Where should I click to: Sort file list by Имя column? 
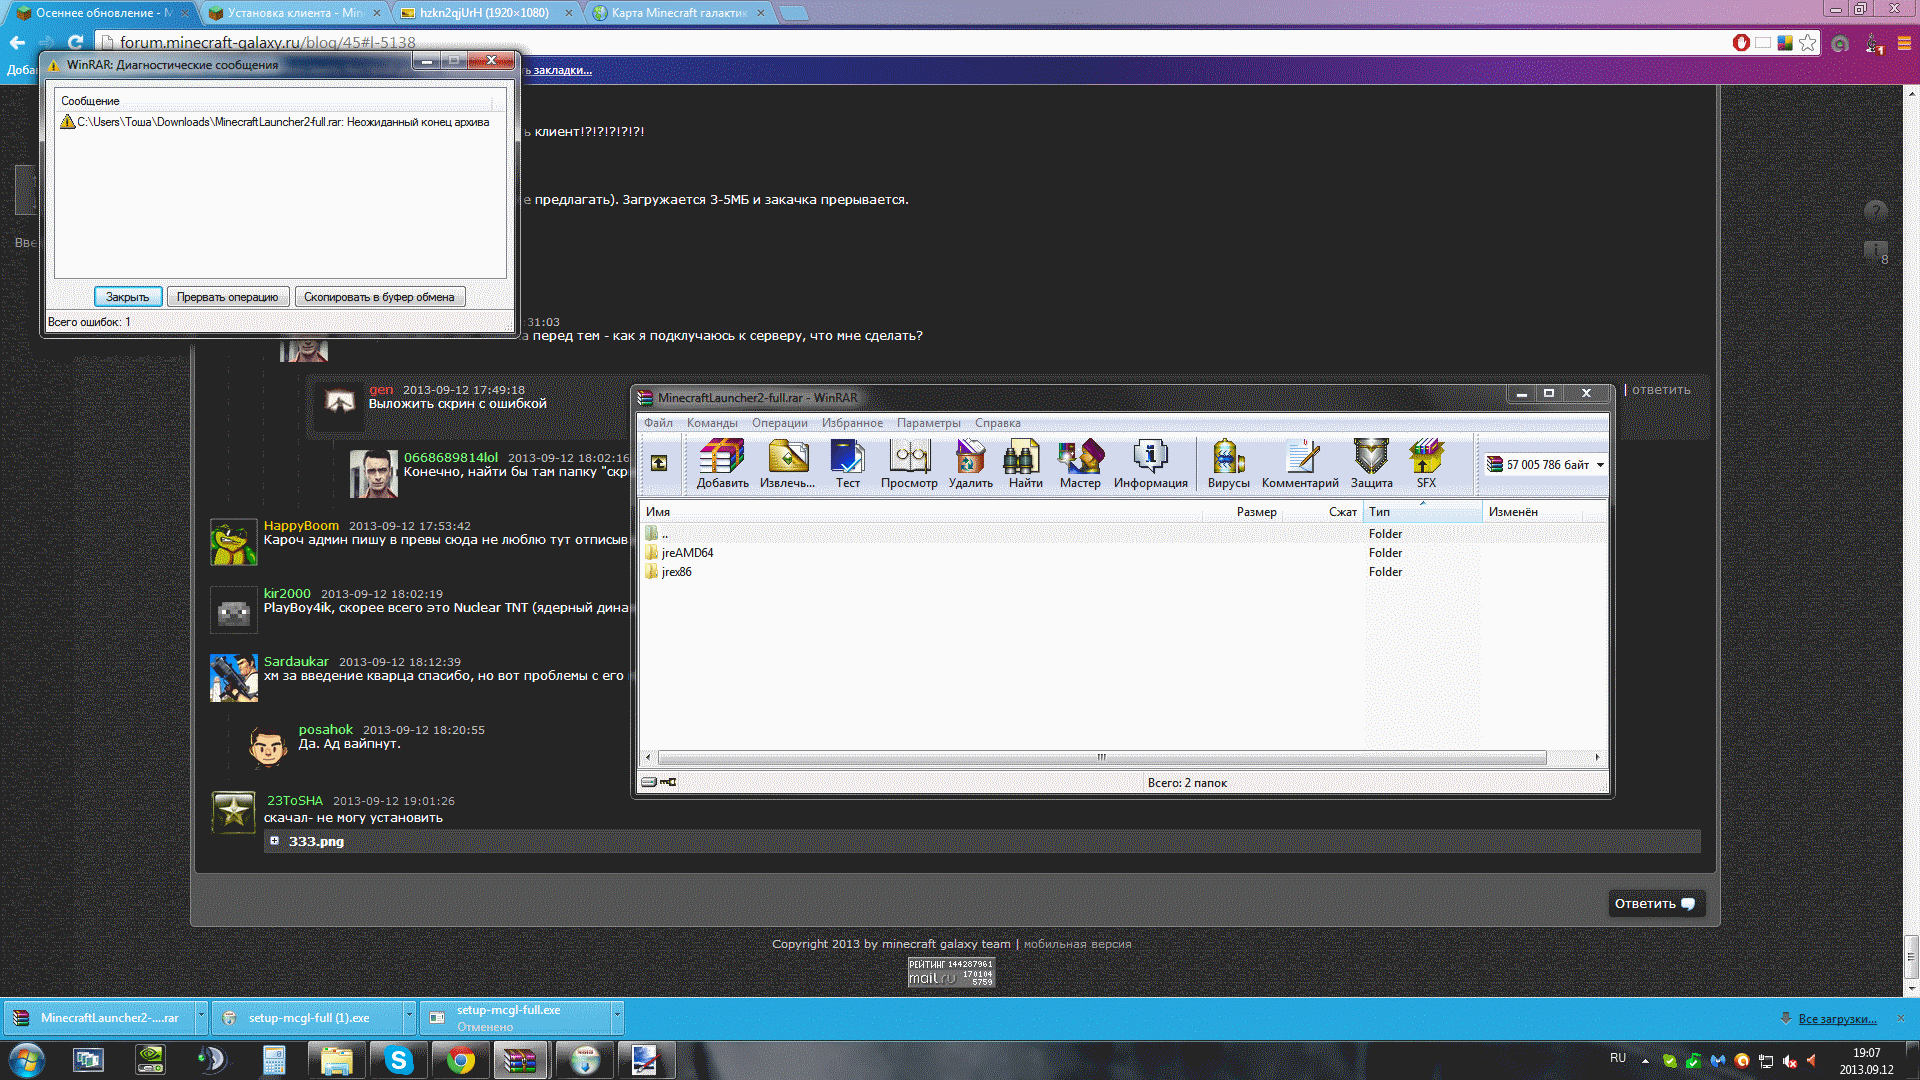[921, 512]
